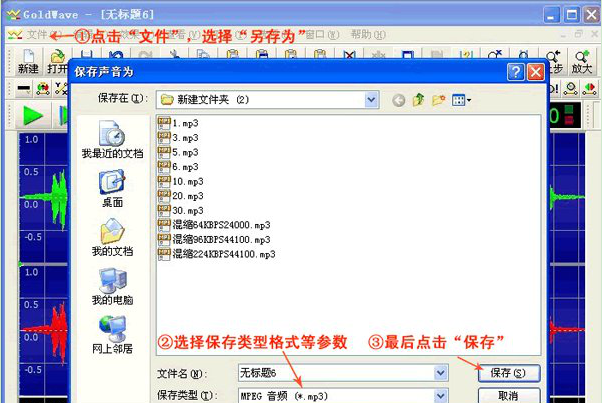Open the 帮助(H) menu
The height and width of the screenshot is (403, 602).
tap(368, 35)
